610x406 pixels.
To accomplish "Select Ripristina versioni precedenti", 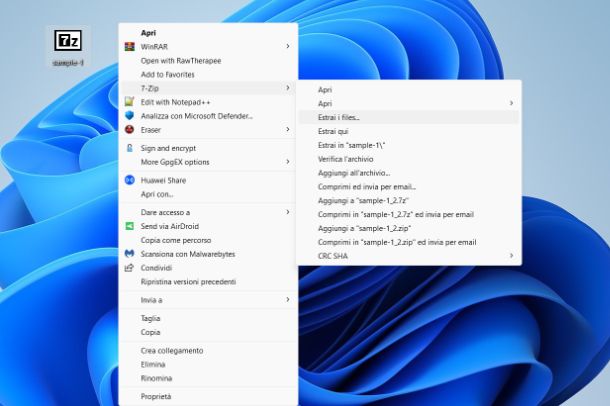I will click(208, 282).
